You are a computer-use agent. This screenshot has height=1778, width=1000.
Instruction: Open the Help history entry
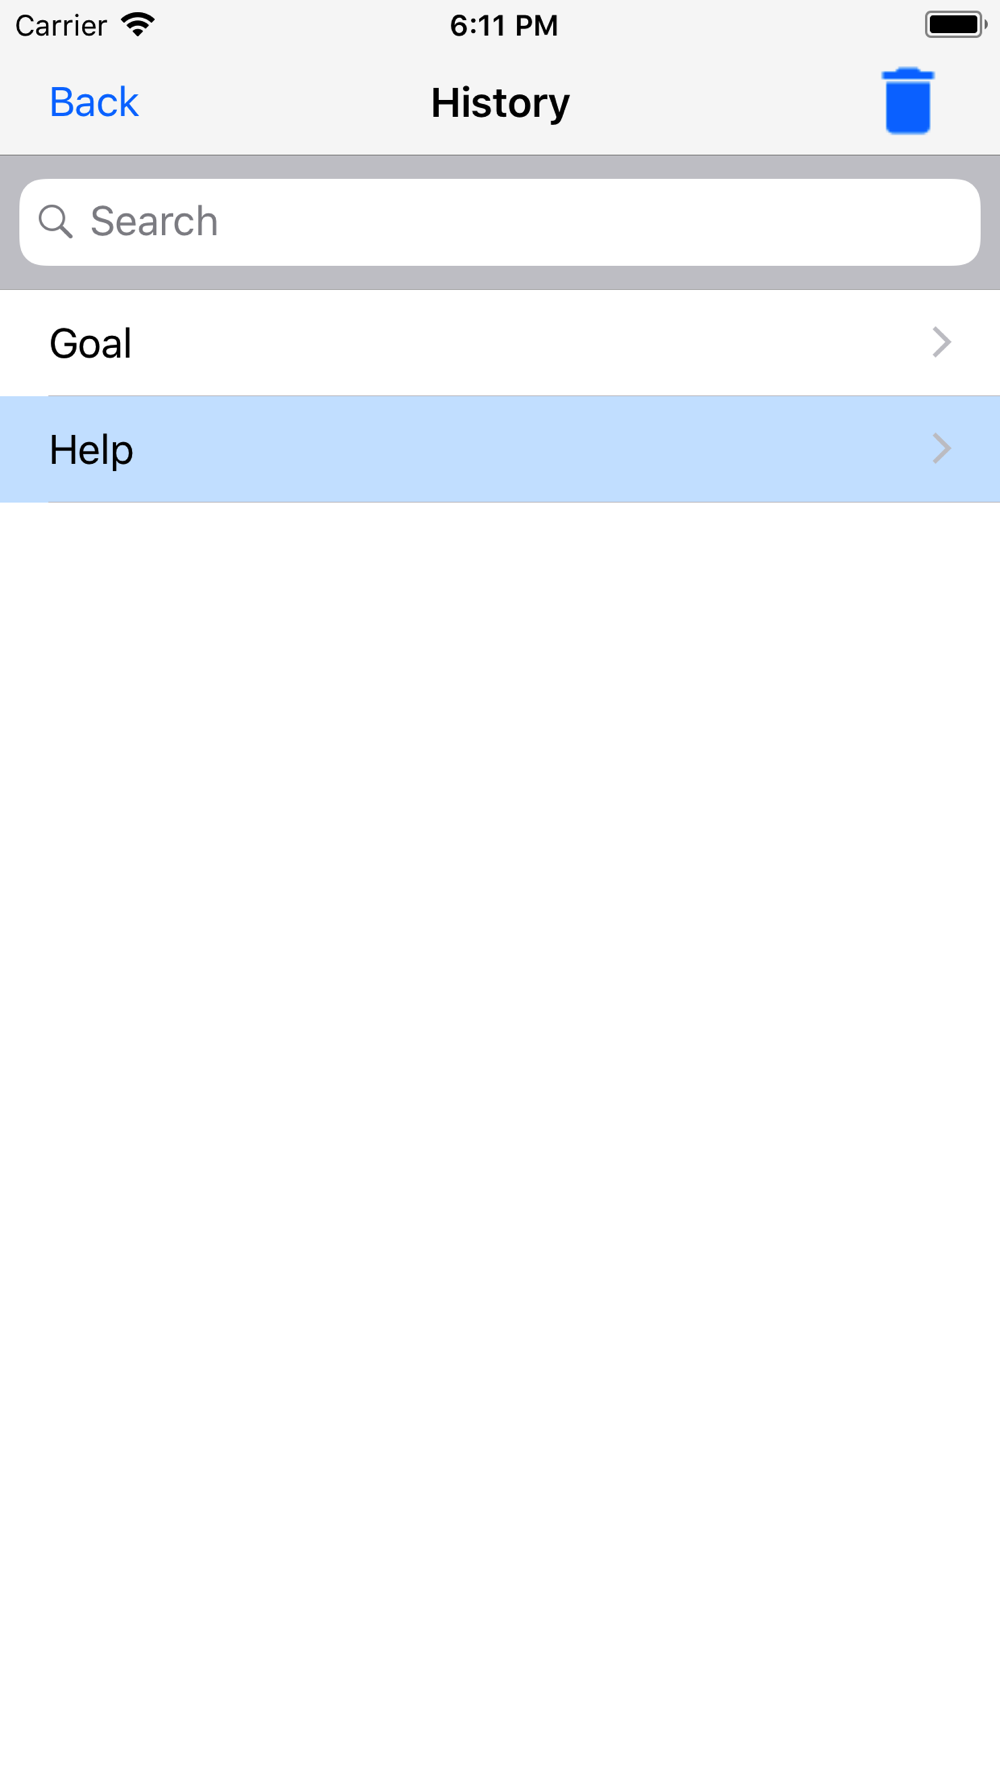pos(500,449)
